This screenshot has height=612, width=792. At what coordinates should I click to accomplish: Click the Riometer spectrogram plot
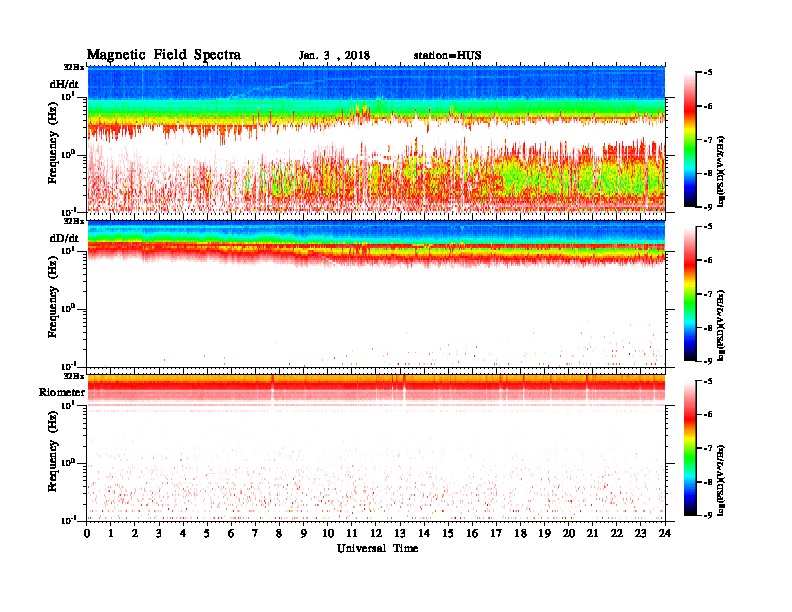376,448
